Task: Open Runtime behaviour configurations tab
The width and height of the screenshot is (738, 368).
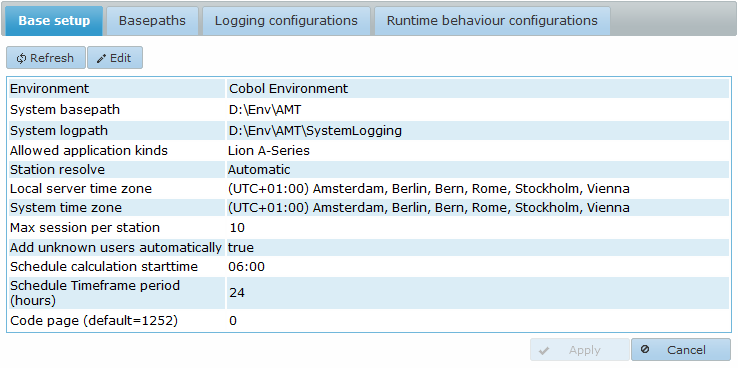Action: (492, 21)
